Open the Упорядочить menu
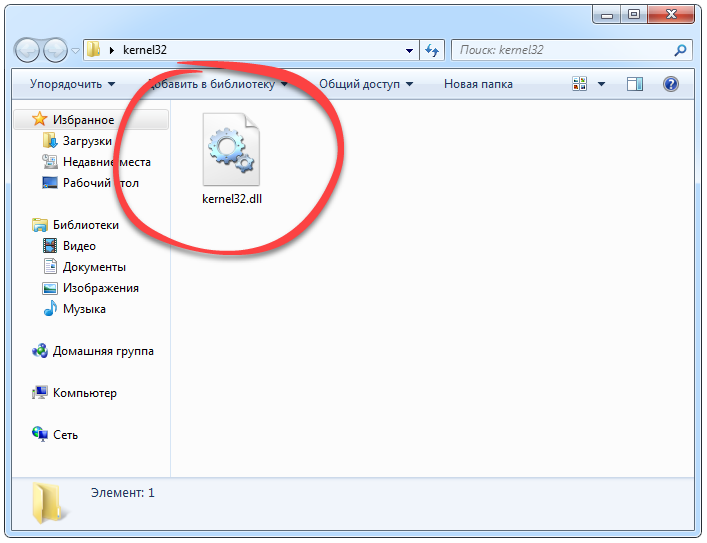 (x=73, y=84)
